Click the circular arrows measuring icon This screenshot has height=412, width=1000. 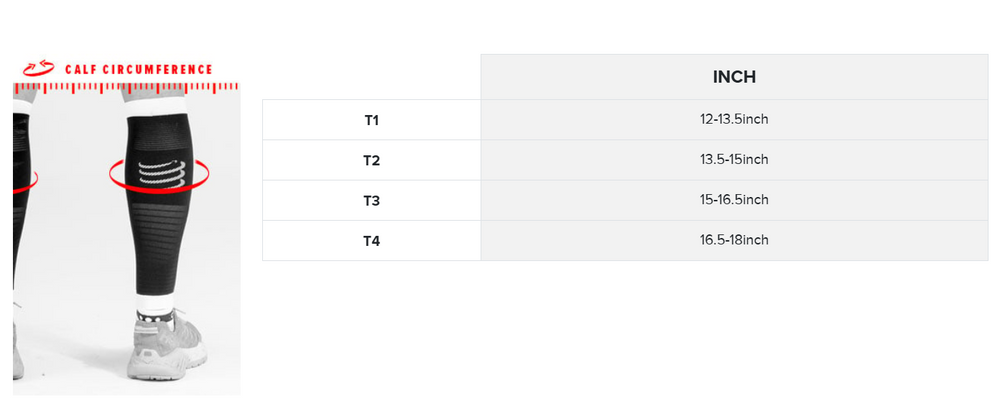click(x=38, y=68)
